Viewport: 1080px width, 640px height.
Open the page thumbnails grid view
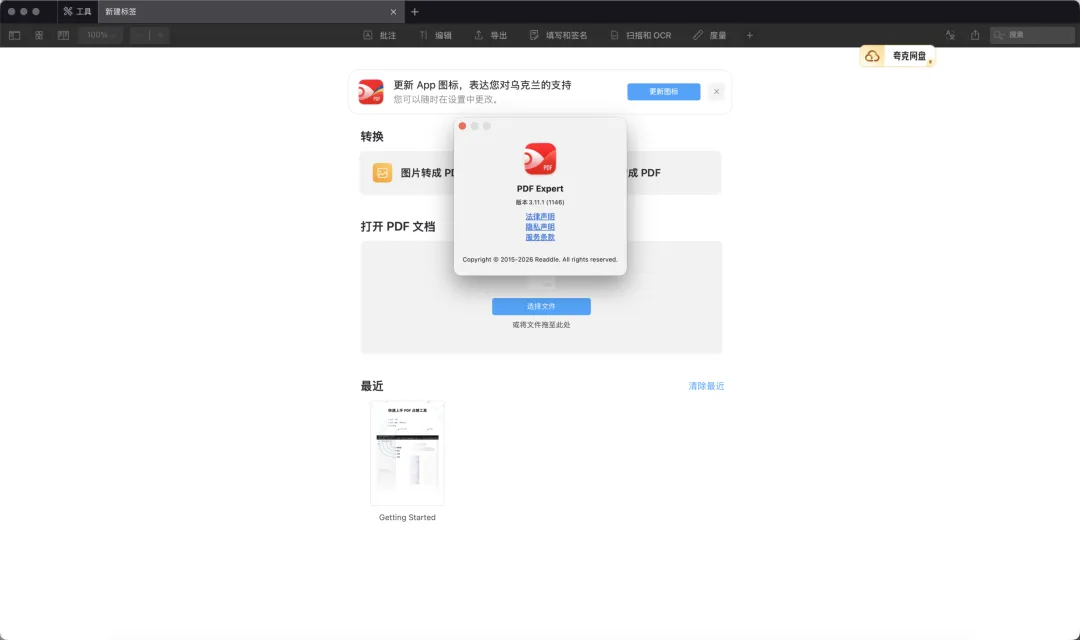pyautogui.click(x=39, y=35)
